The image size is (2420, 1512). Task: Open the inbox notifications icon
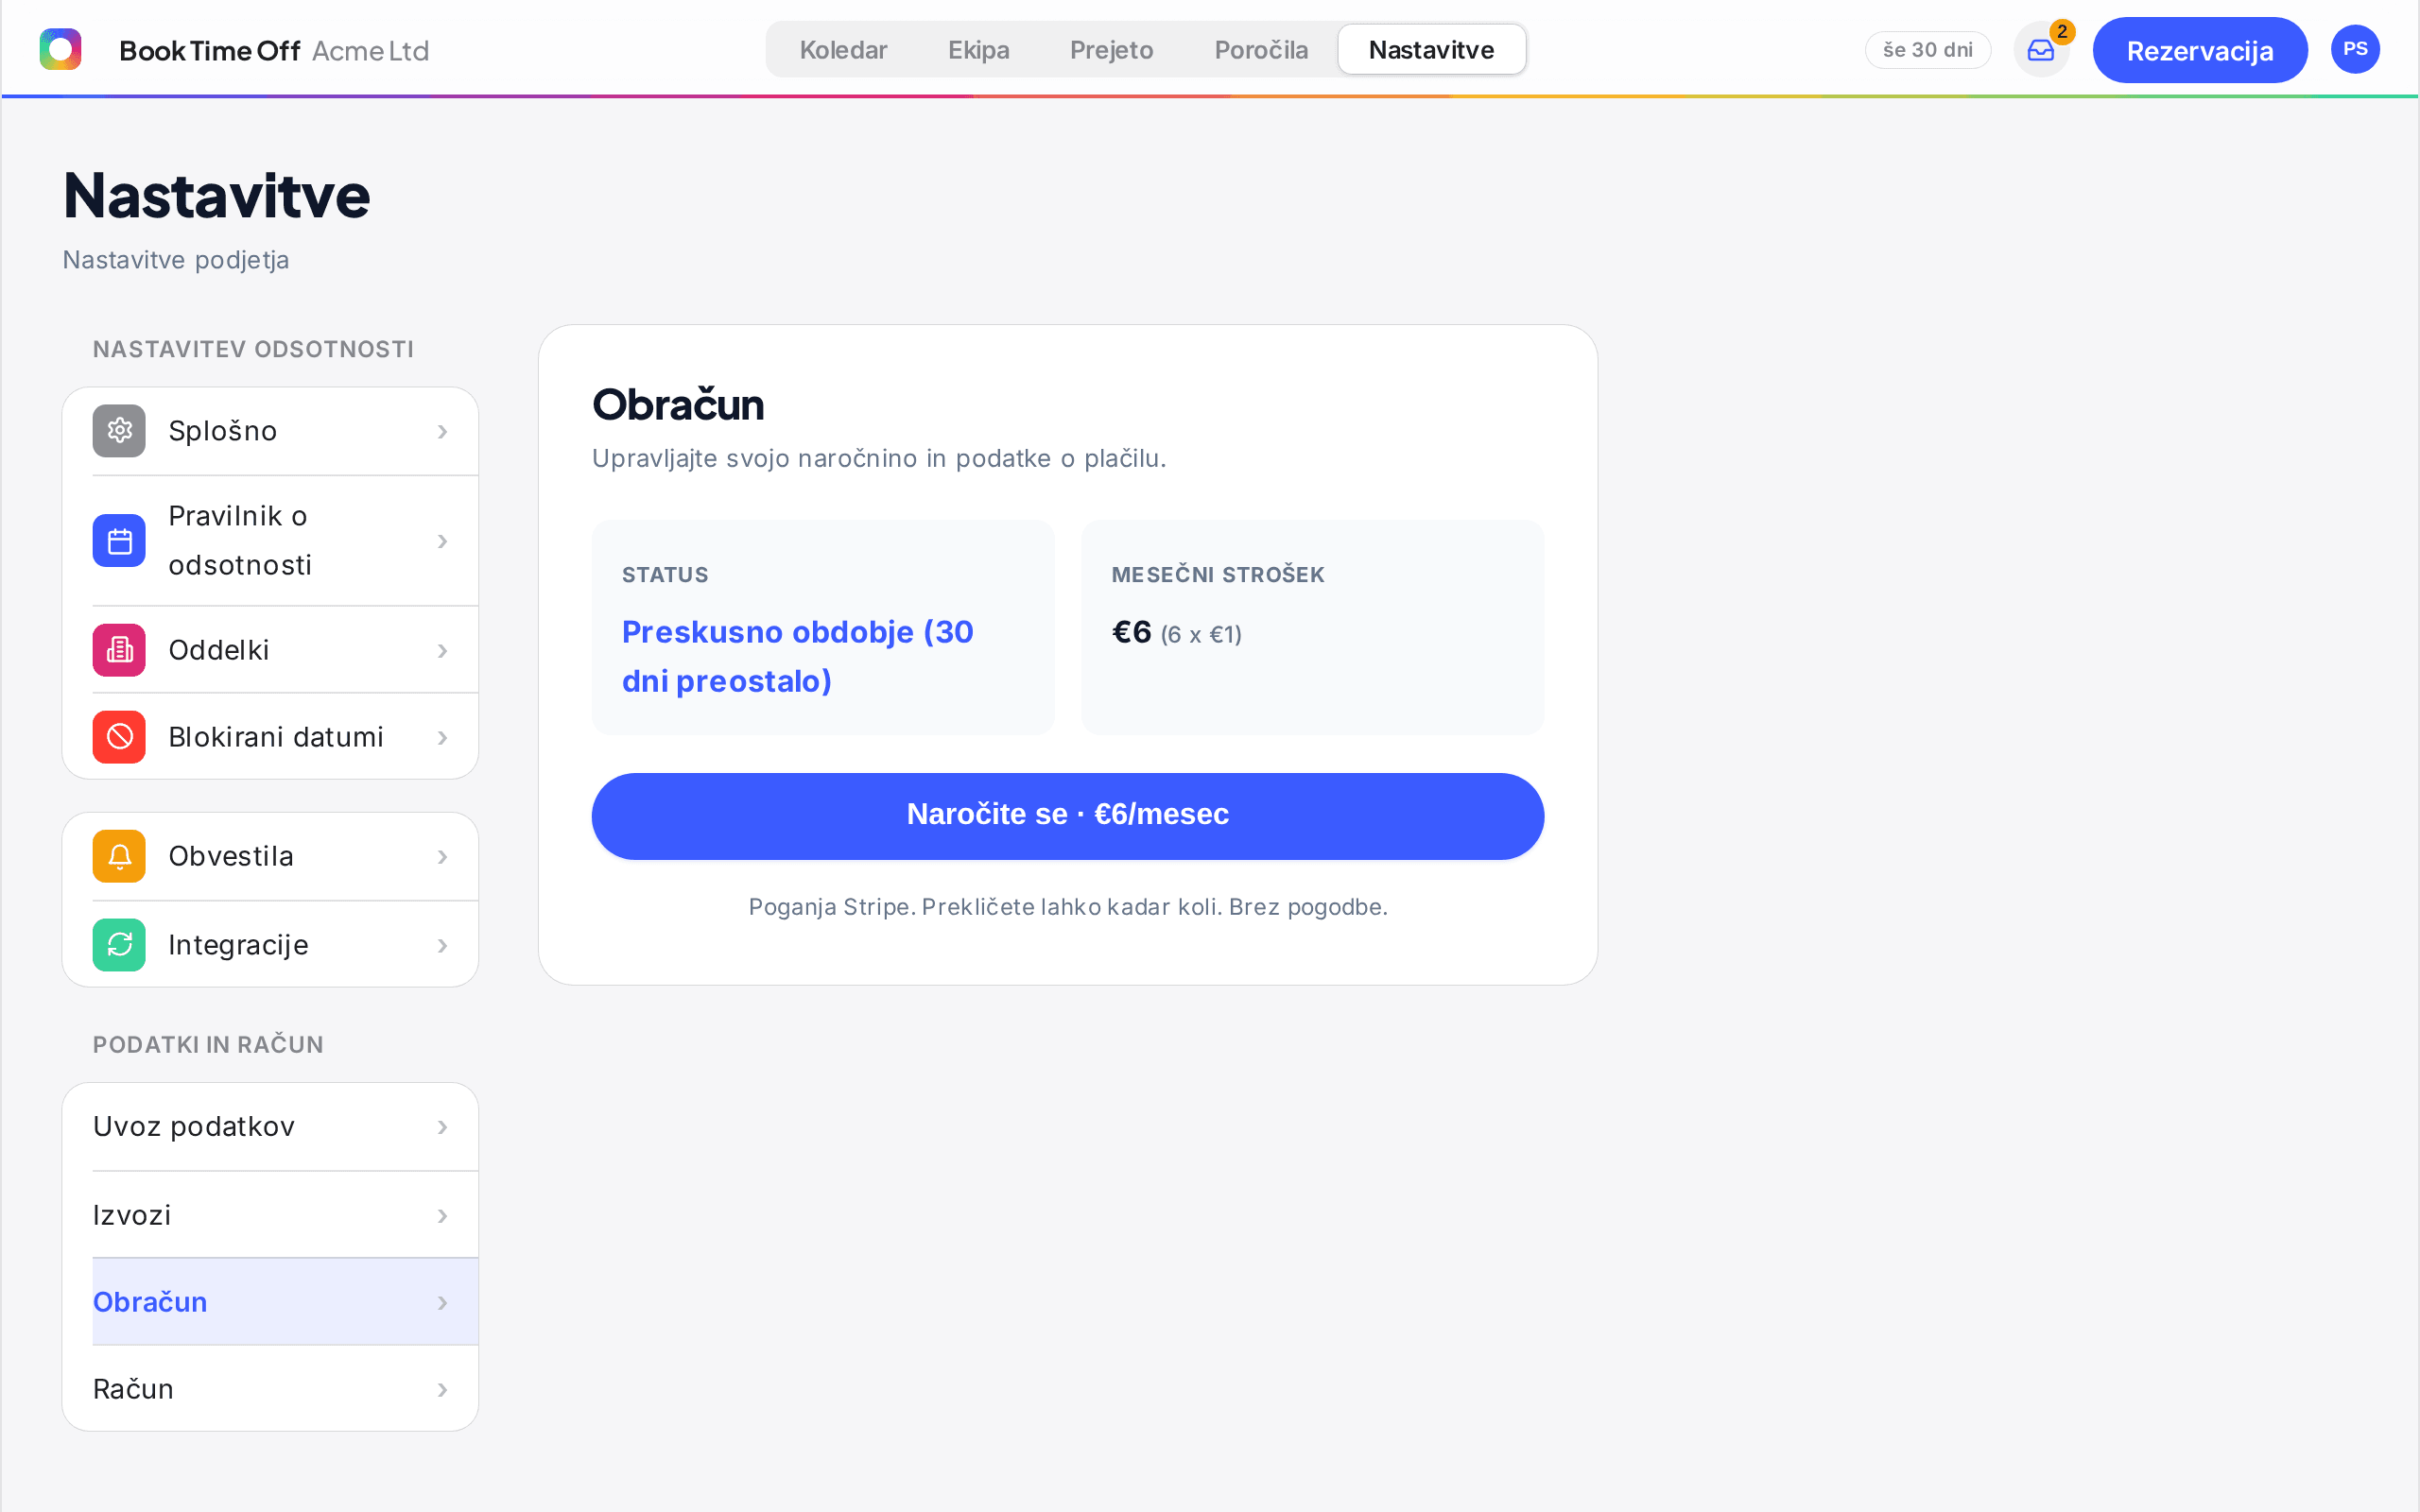tap(2040, 50)
